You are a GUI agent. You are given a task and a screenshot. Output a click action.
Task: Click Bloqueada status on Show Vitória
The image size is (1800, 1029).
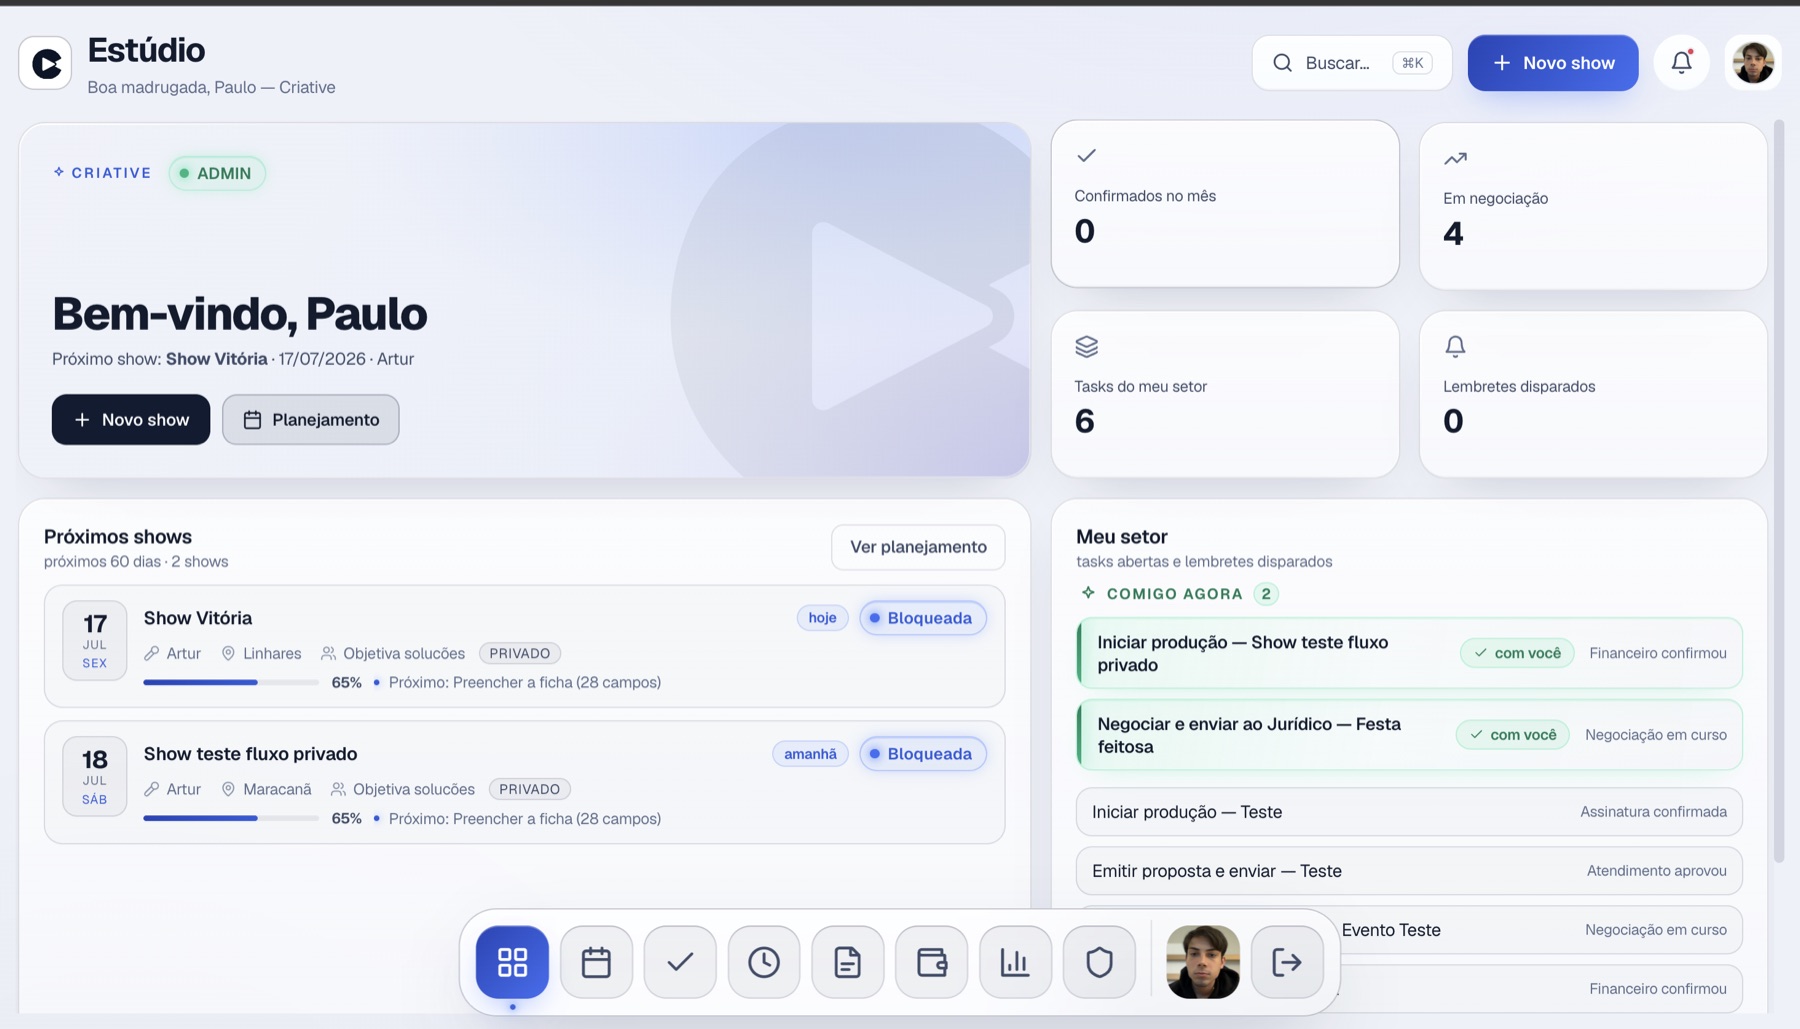pyautogui.click(x=923, y=618)
